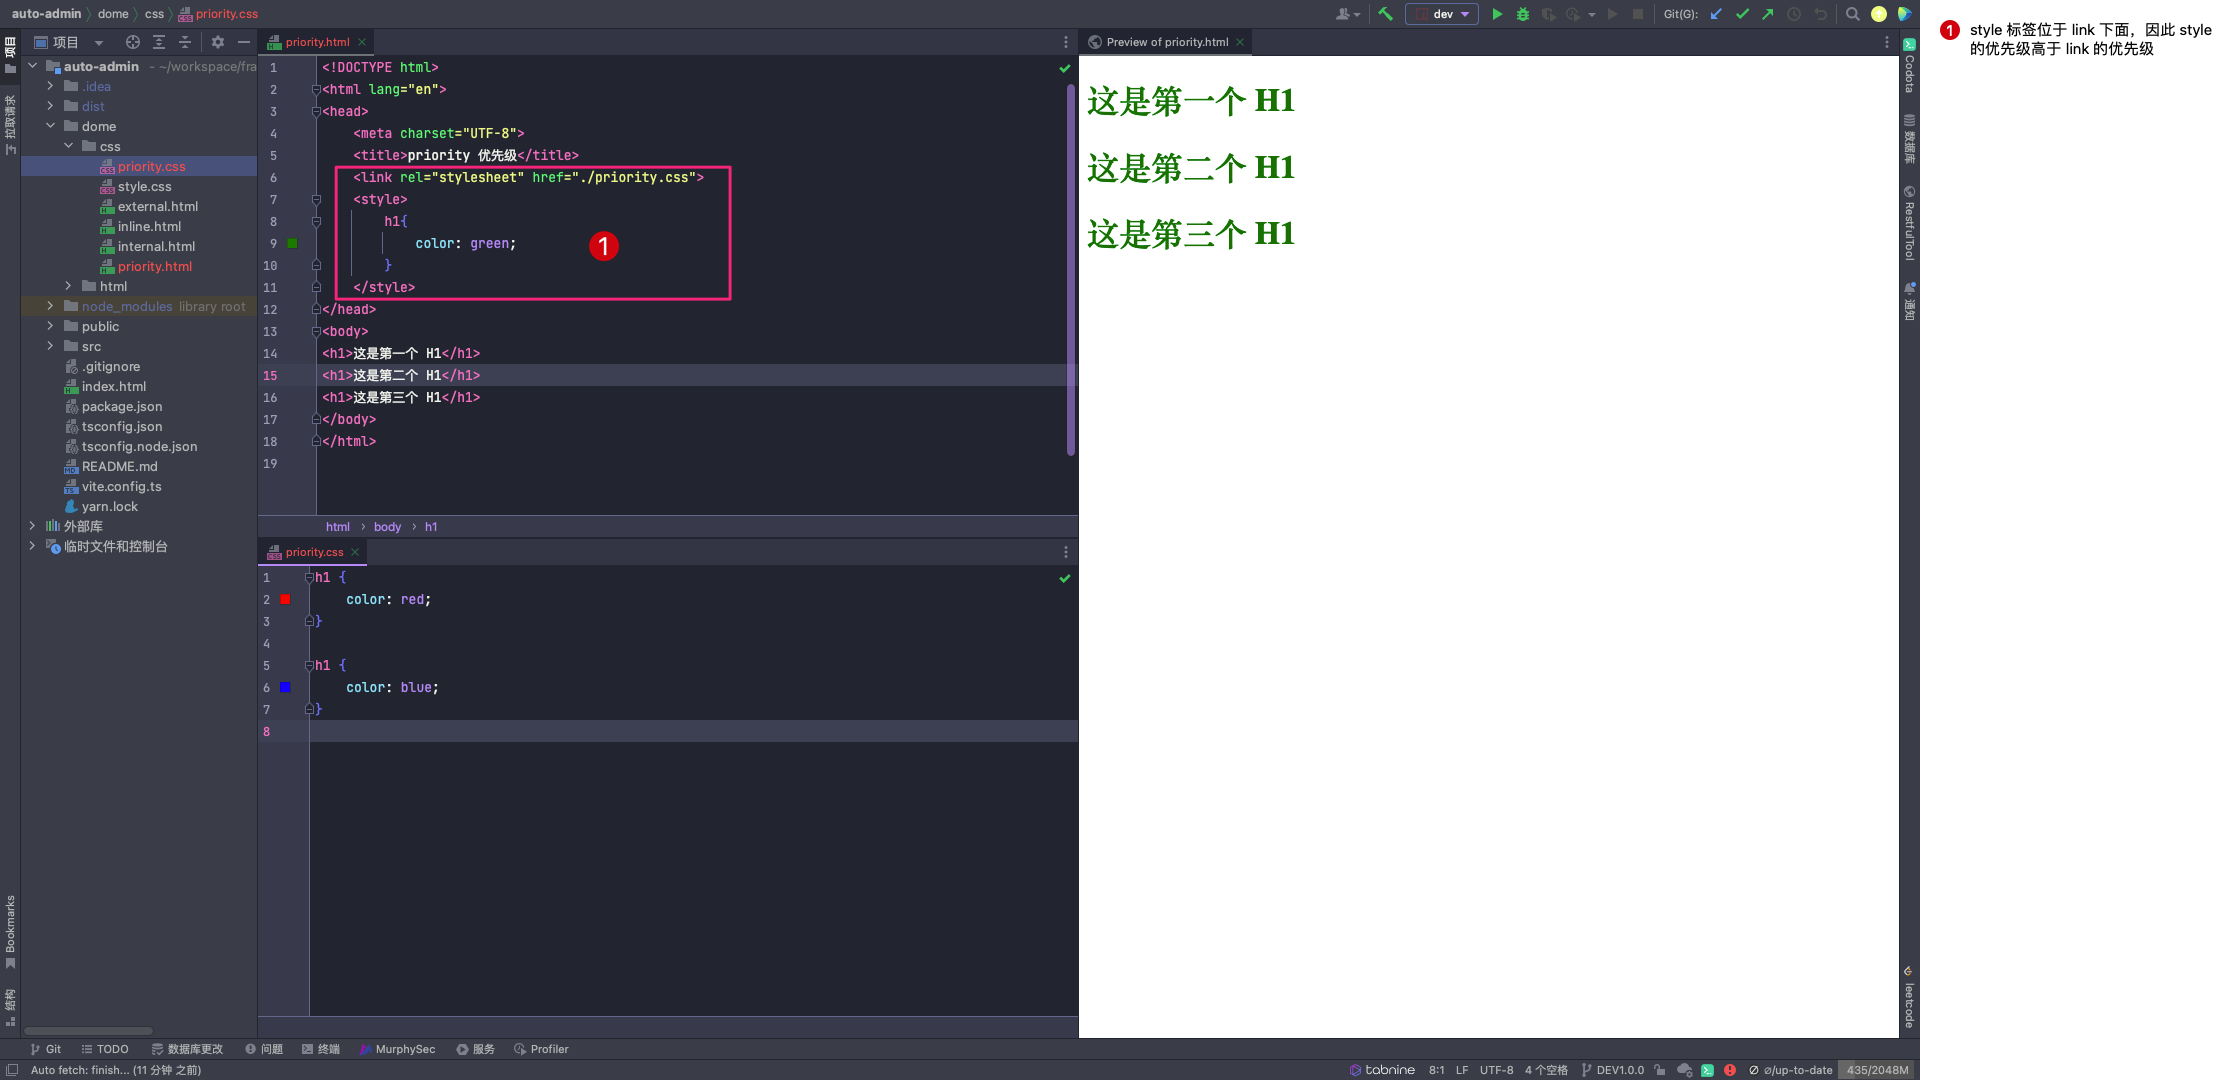Viewport: 2240px width, 1080px height.
Task: Open the dev run configuration dropdown
Action: click(x=1442, y=14)
